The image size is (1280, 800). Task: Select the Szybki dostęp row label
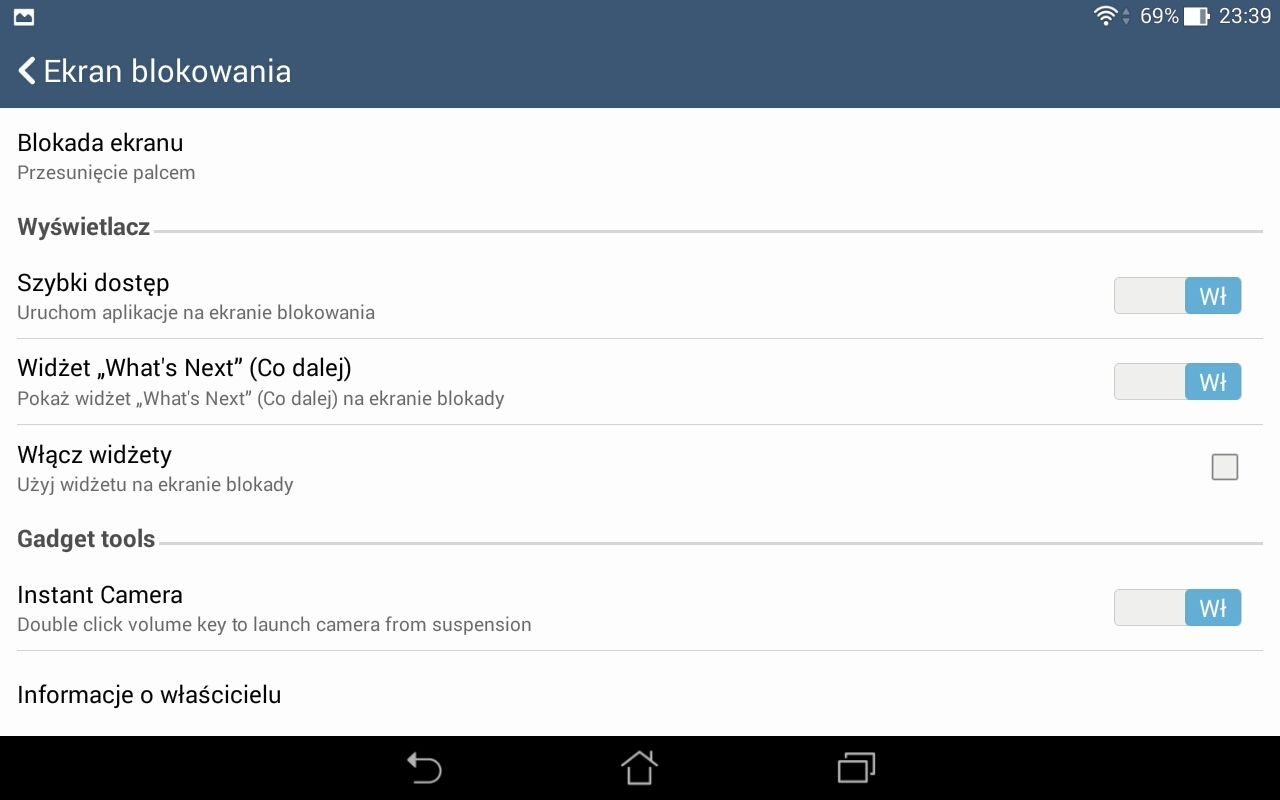(x=93, y=283)
